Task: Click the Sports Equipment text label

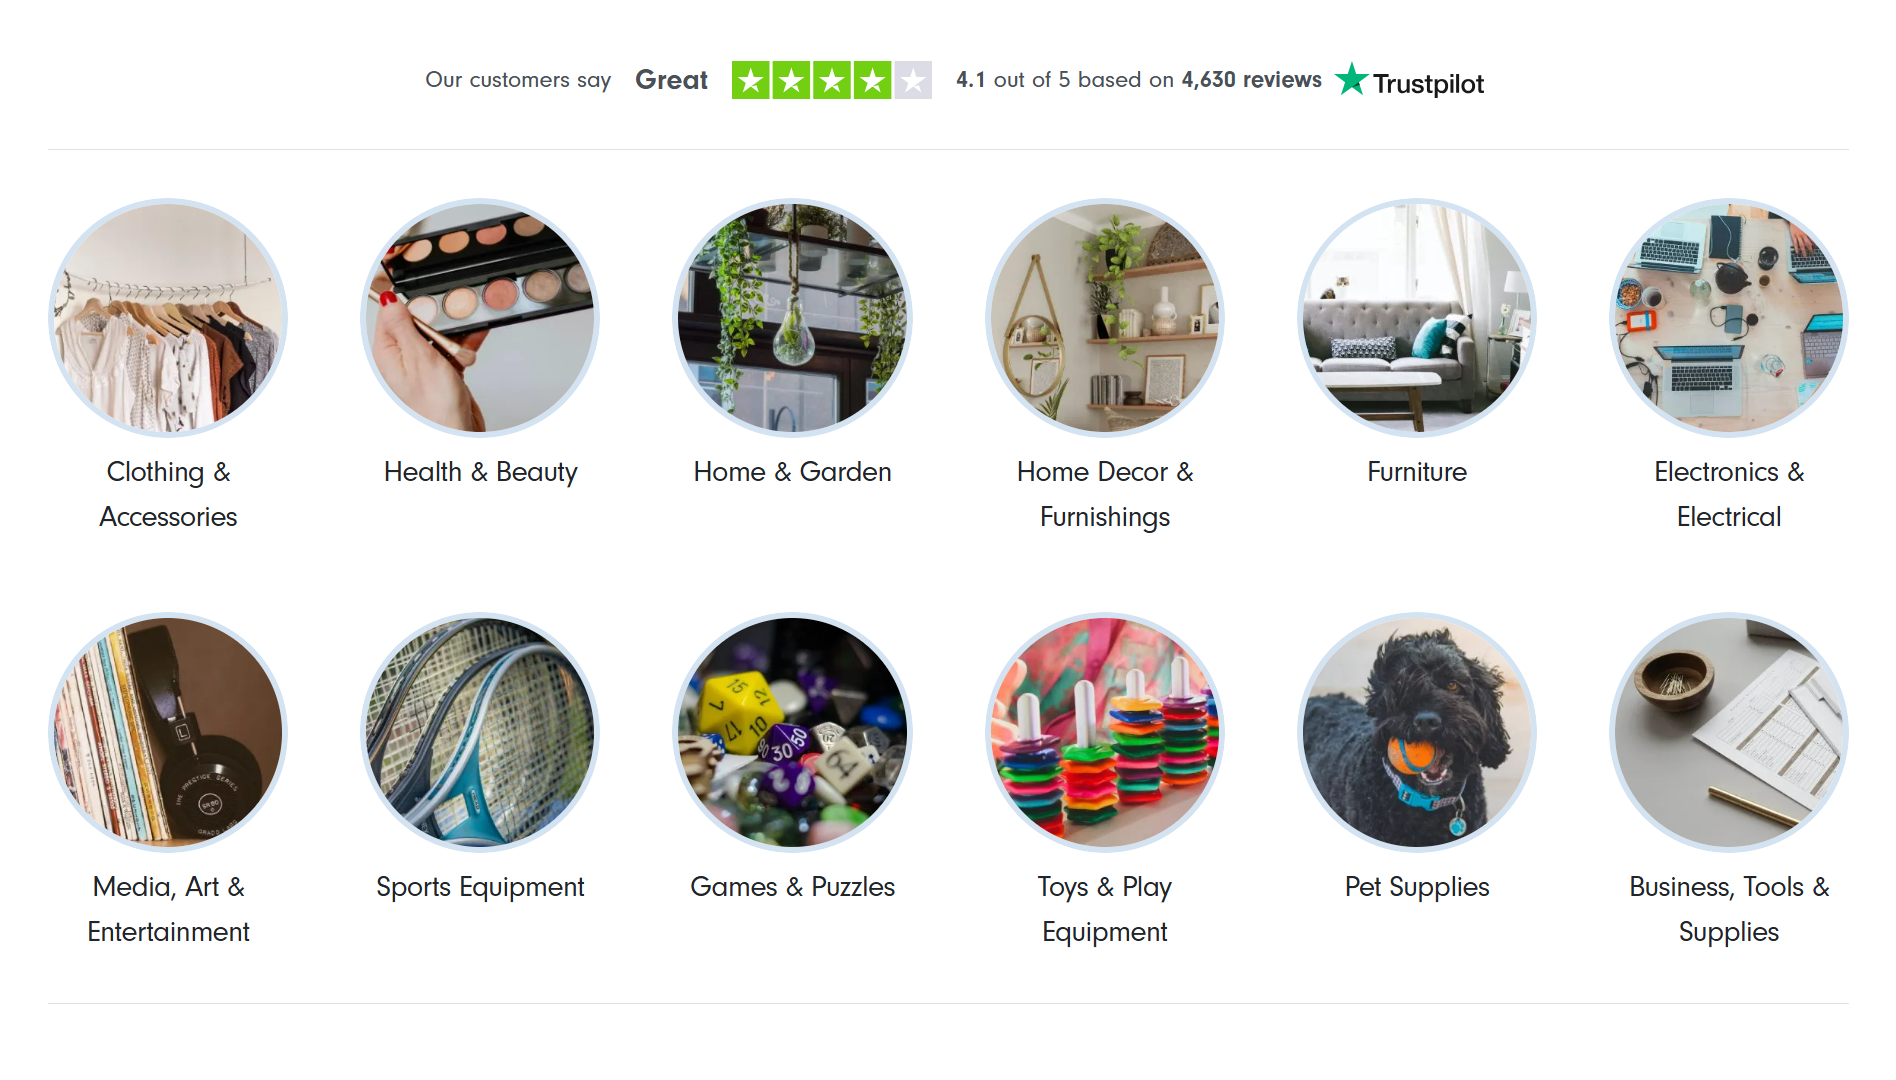Action: [480, 887]
